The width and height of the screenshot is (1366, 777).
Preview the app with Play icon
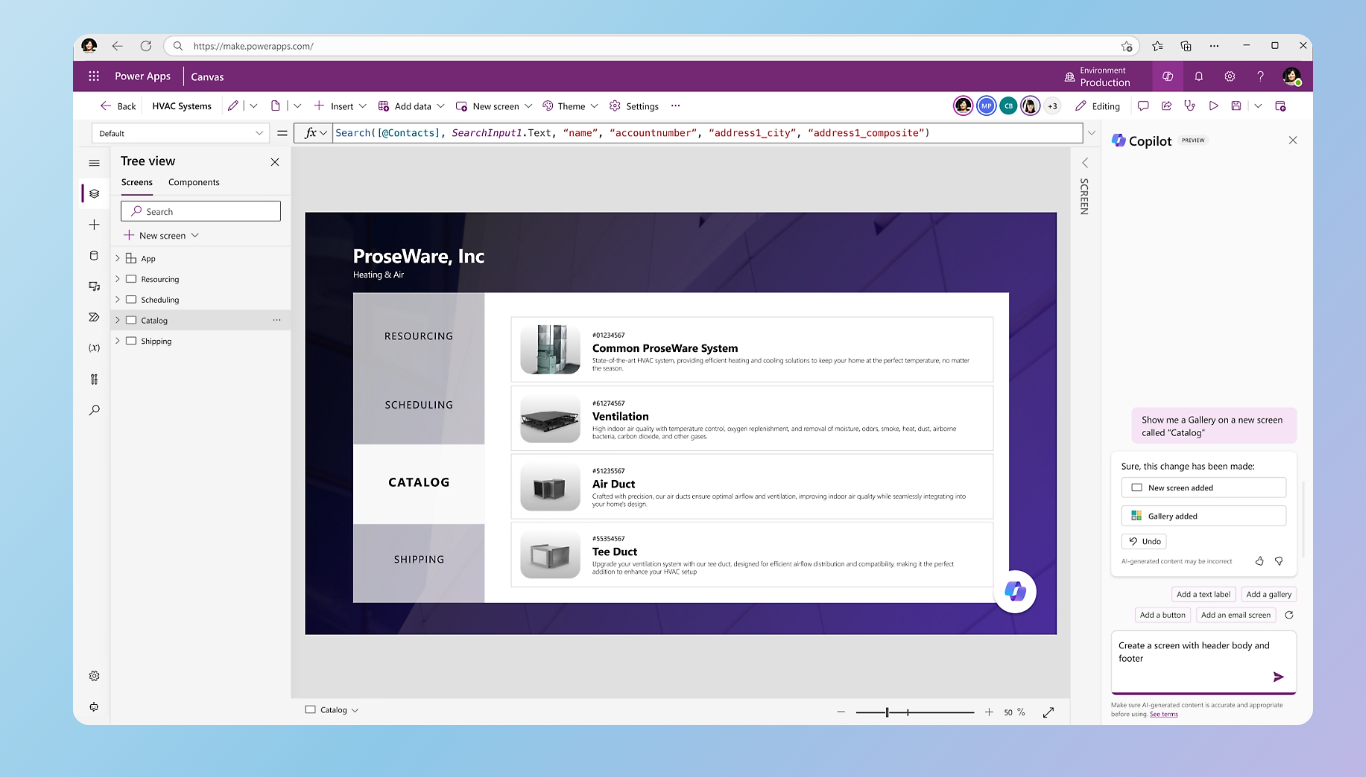click(x=1213, y=106)
